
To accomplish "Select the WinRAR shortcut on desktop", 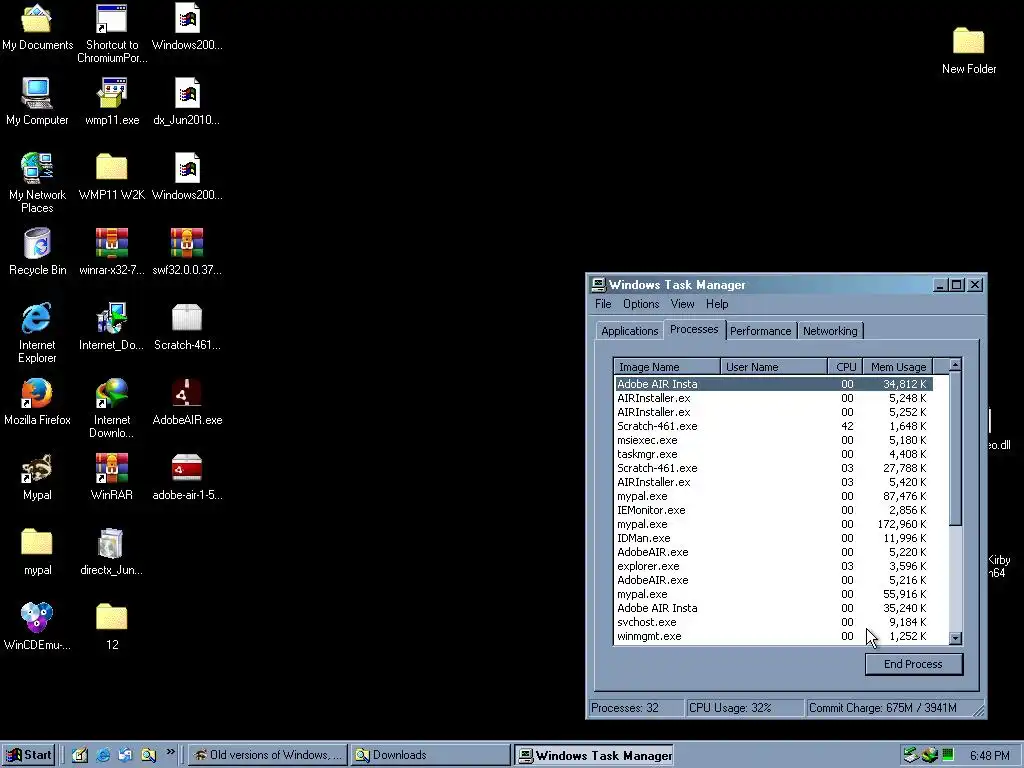I will (112, 477).
